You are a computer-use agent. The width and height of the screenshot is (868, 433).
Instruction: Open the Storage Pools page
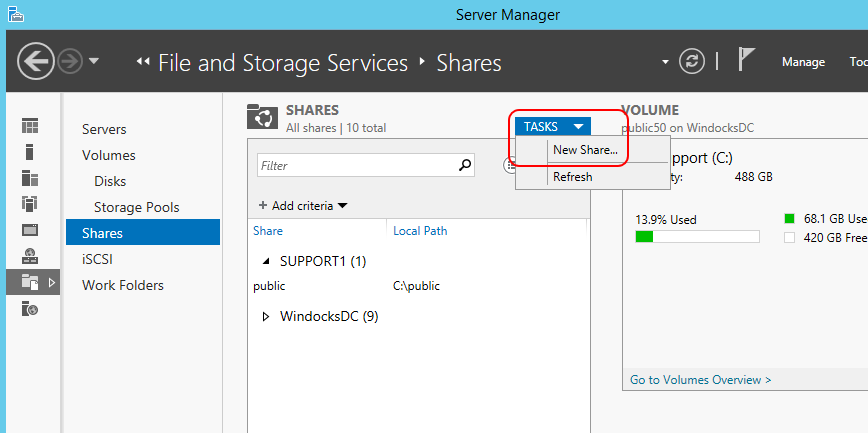pos(137,207)
